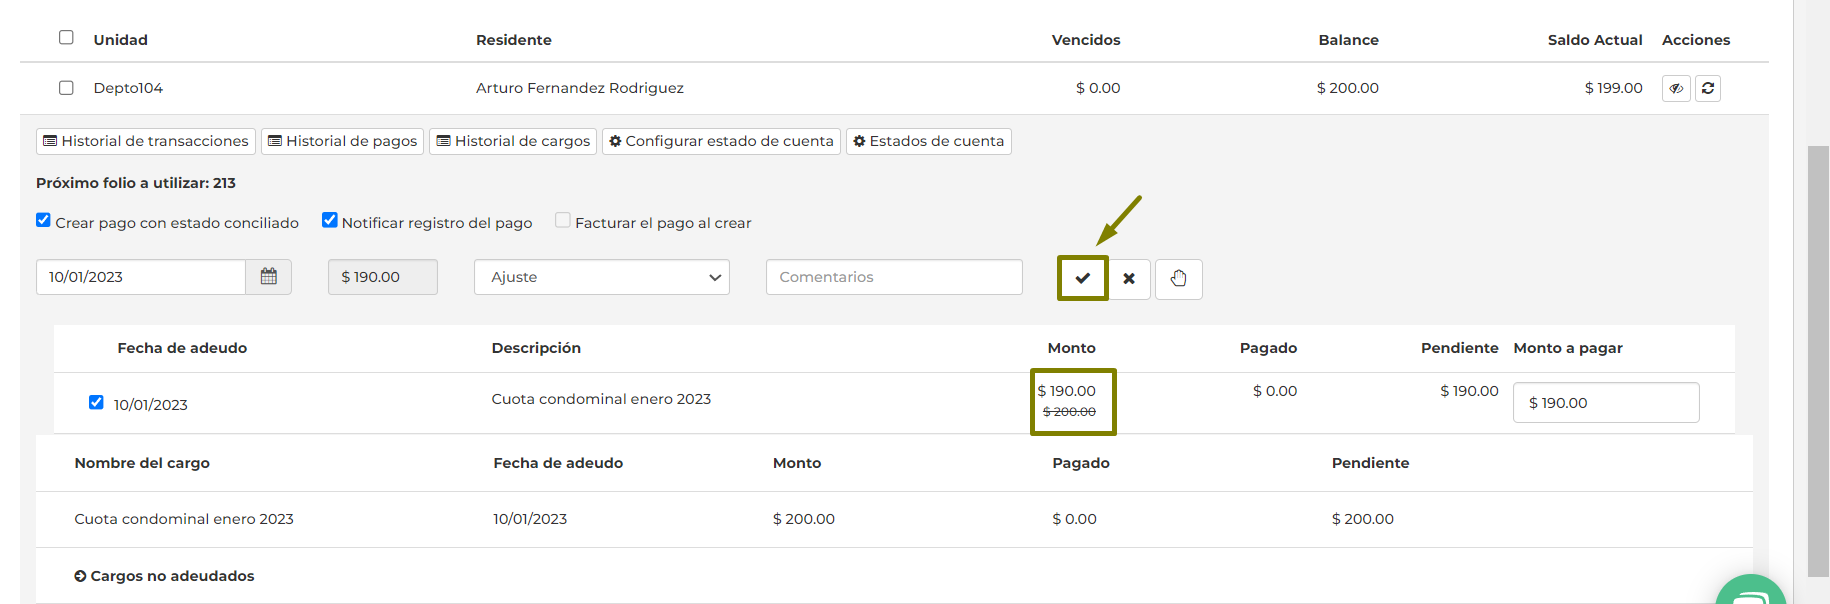Screen dimensions: 1830x604
Task: Toggle the select-all Unidad header checkbox
Action: (x=66, y=38)
